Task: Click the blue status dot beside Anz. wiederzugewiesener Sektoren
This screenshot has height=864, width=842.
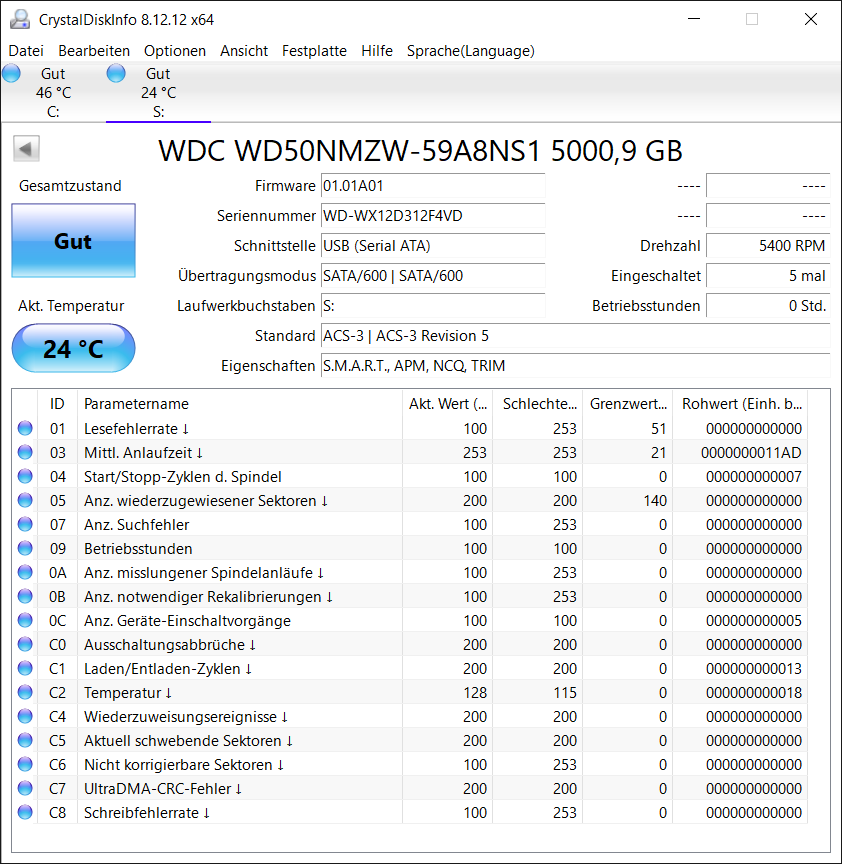Action: point(22,500)
